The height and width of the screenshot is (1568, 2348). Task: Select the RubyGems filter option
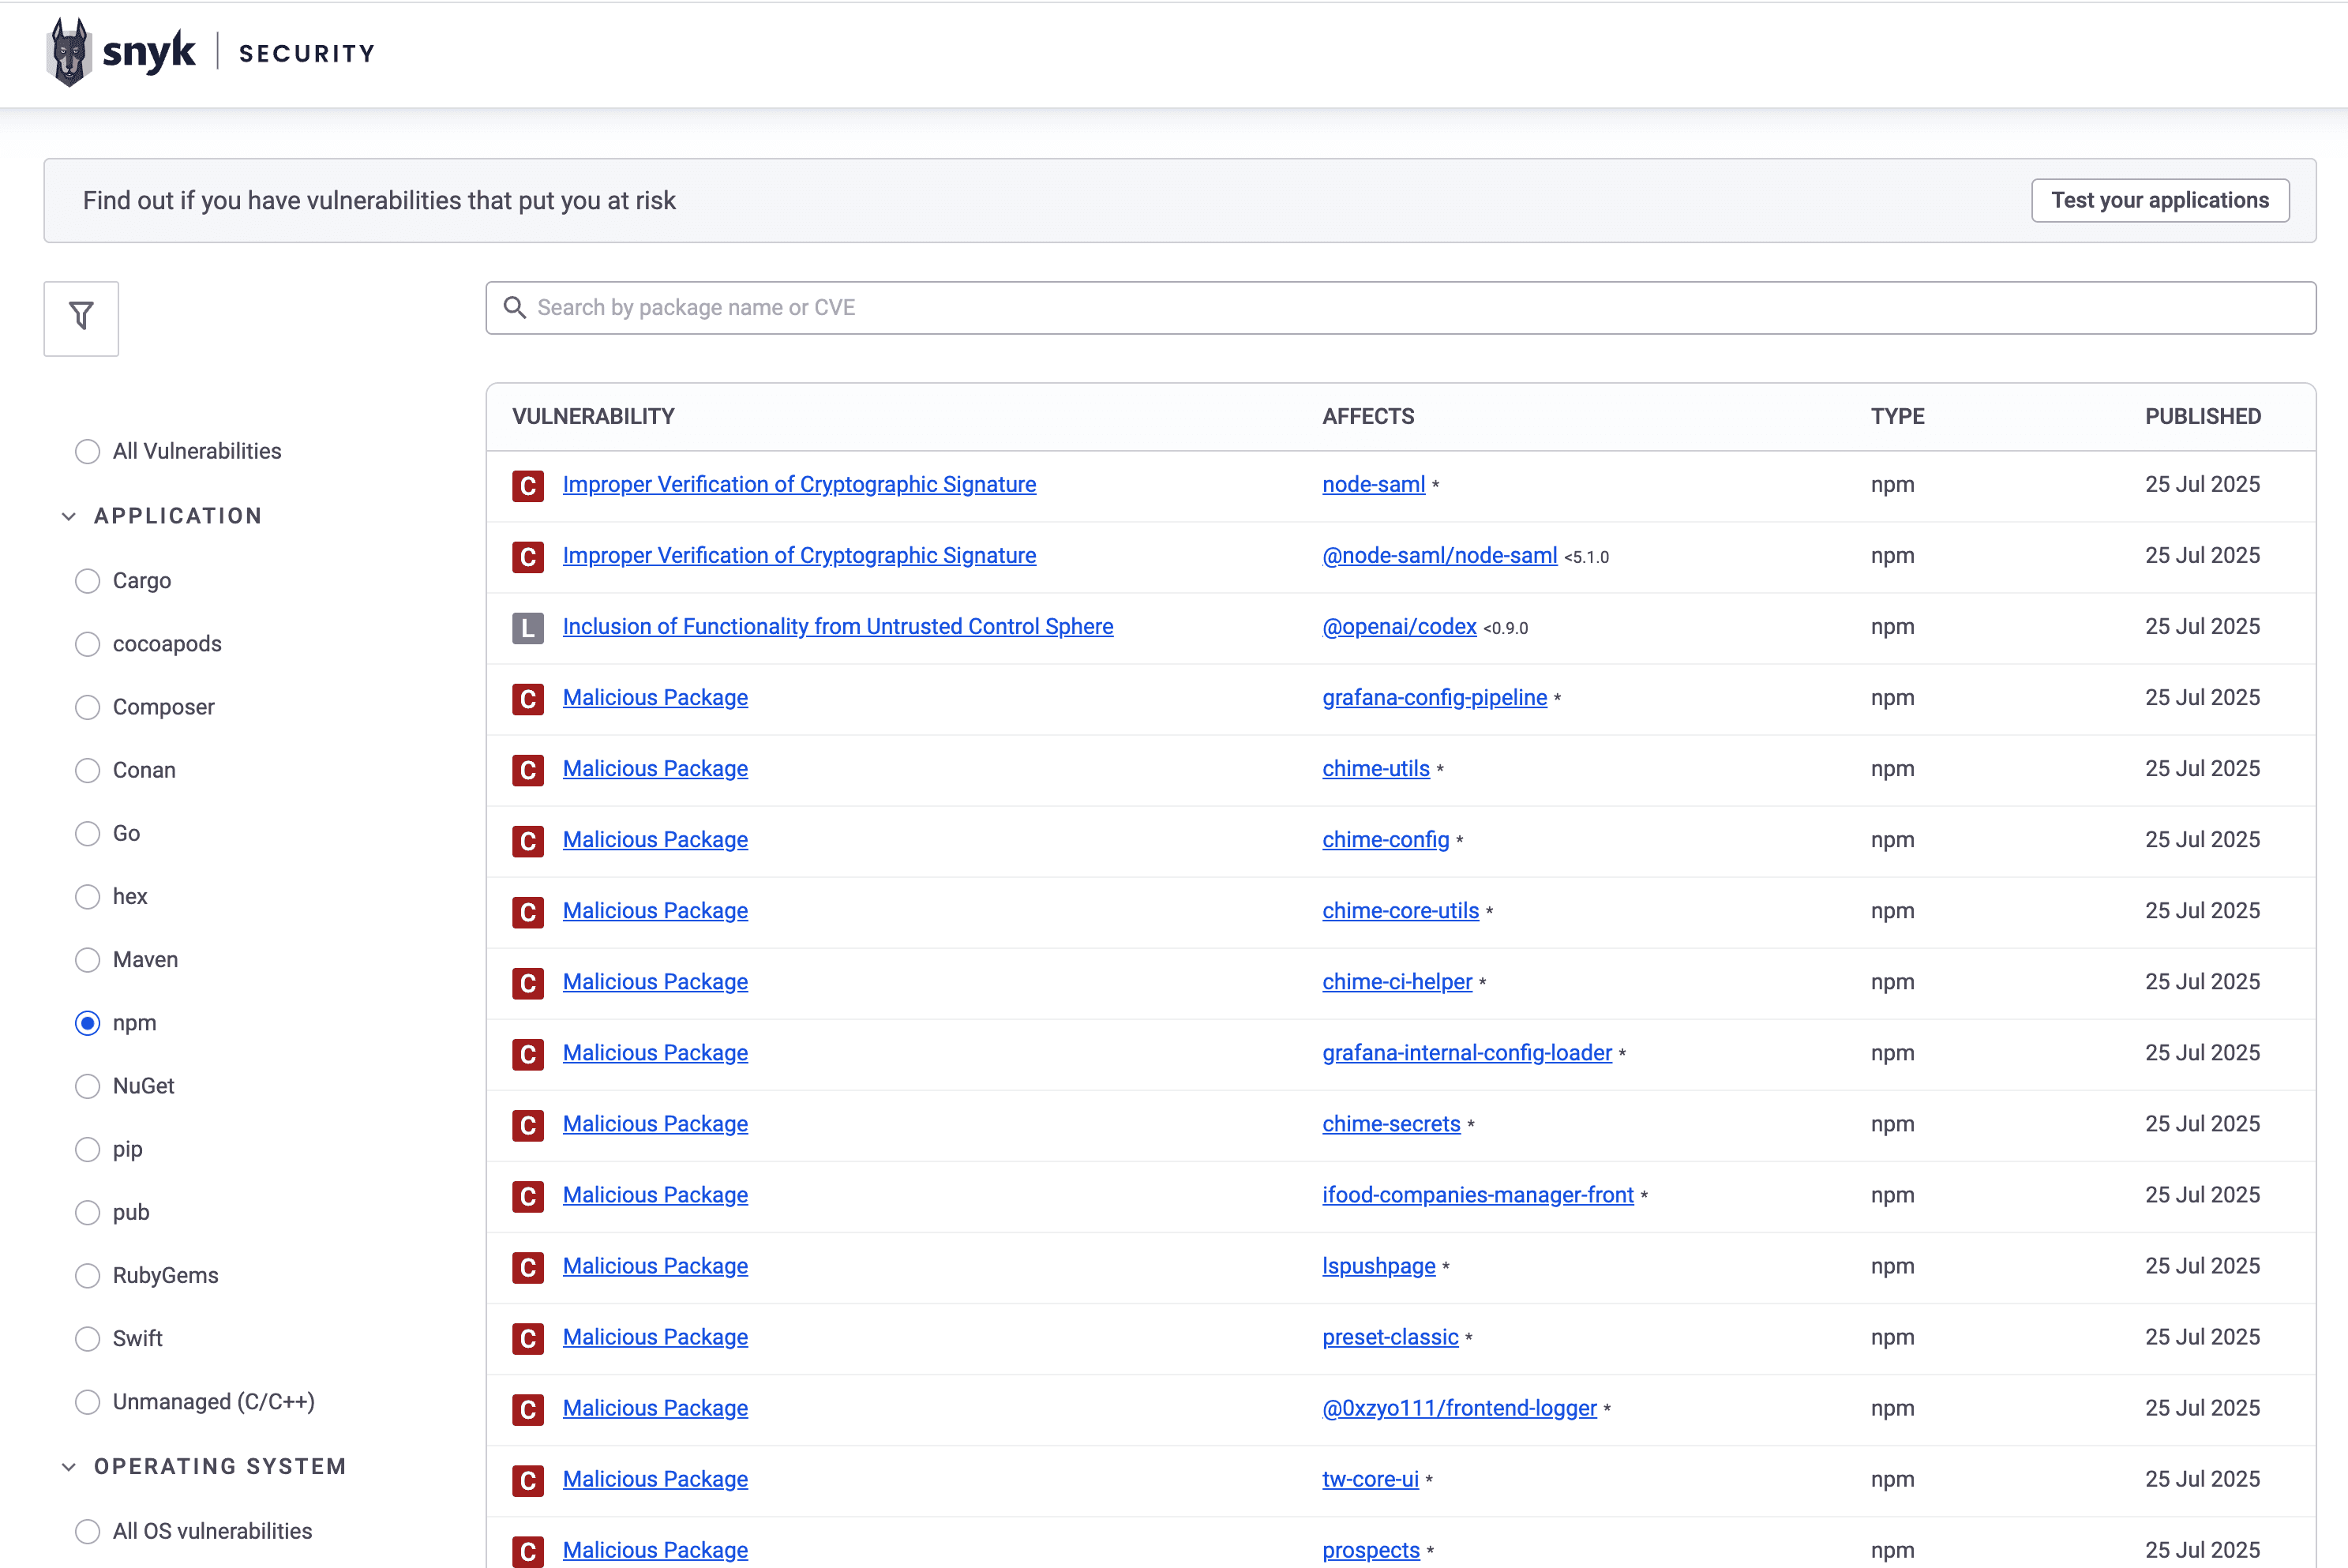tap(88, 1275)
